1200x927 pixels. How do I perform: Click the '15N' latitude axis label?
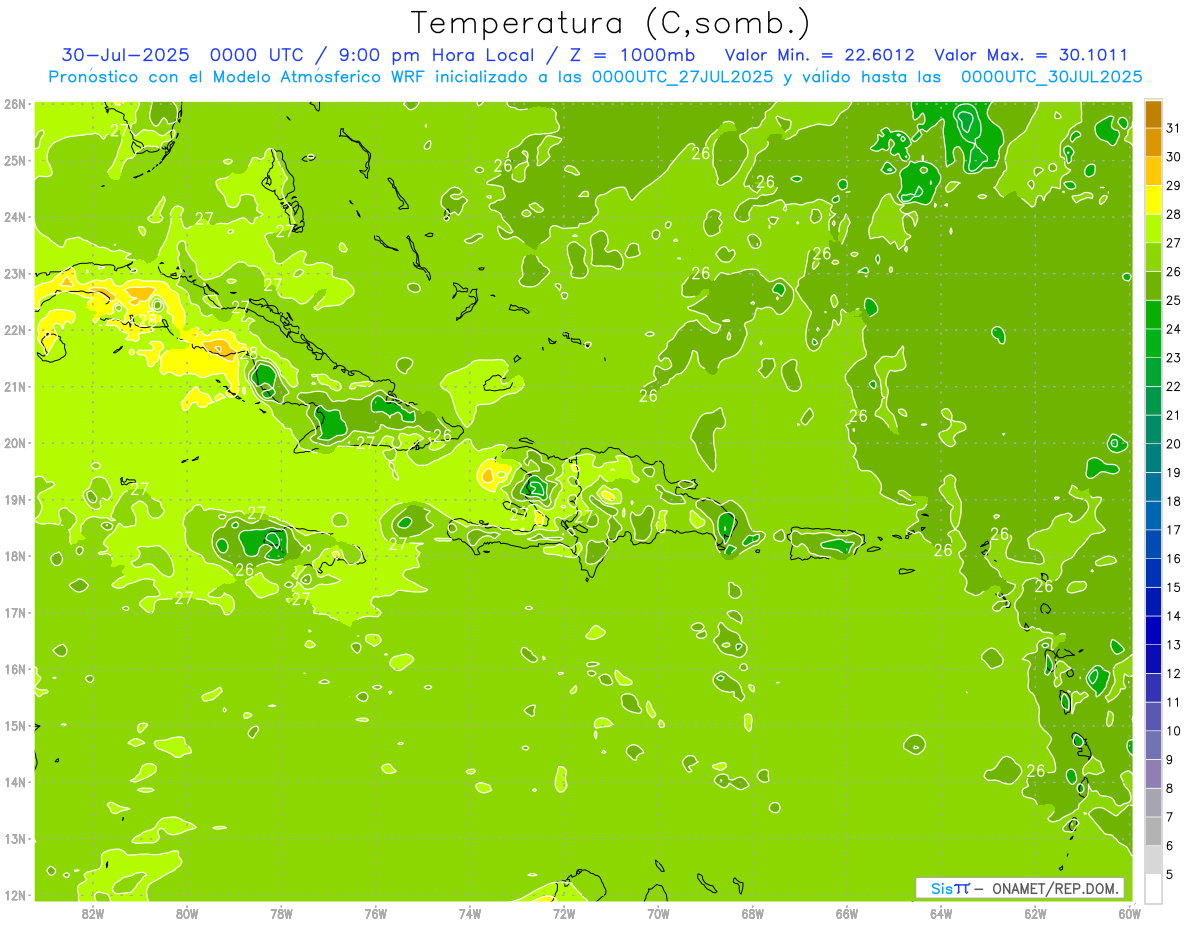point(16,725)
